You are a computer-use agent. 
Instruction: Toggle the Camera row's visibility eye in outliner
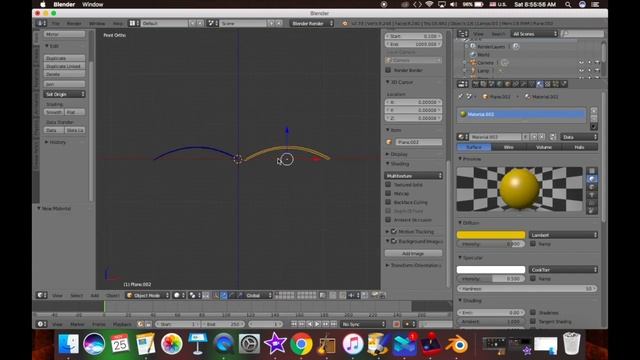(x=581, y=62)
